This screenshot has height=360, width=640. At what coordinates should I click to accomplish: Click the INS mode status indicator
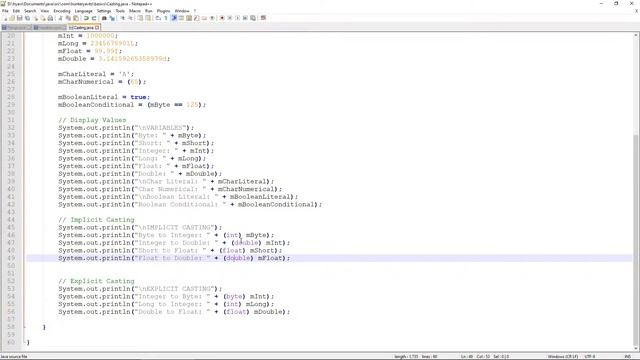point(627,357)
